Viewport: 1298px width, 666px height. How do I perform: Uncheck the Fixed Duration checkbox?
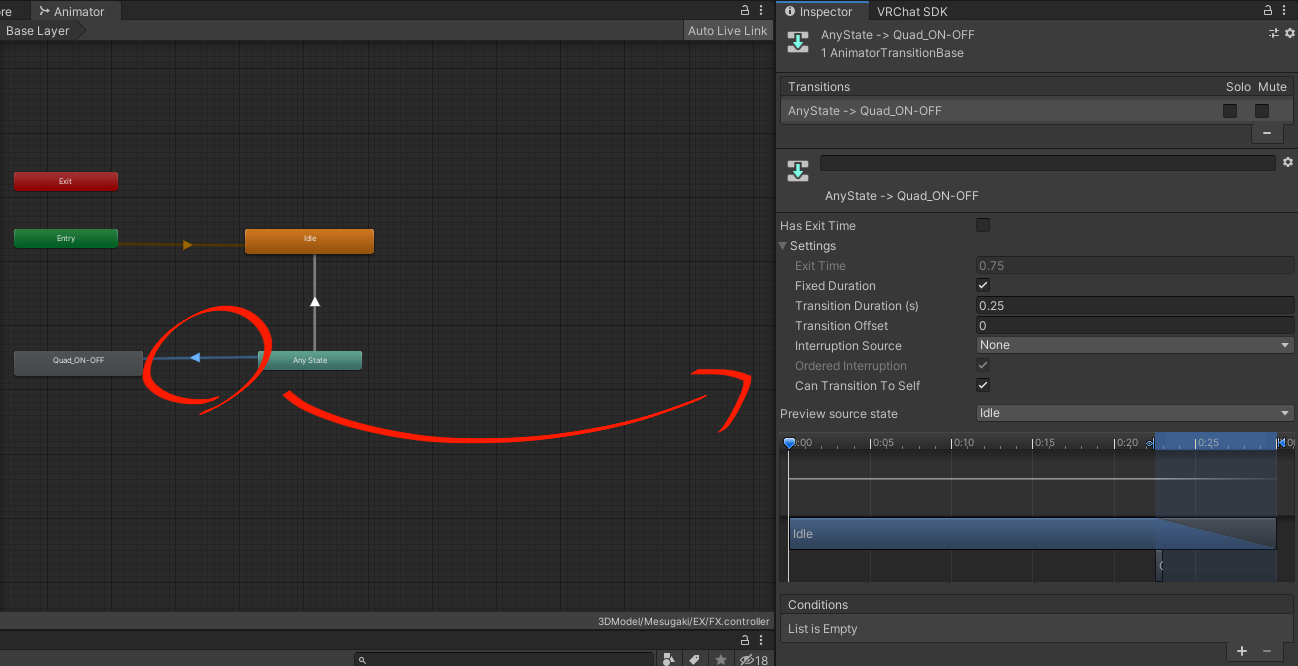[x=983, y=285]
